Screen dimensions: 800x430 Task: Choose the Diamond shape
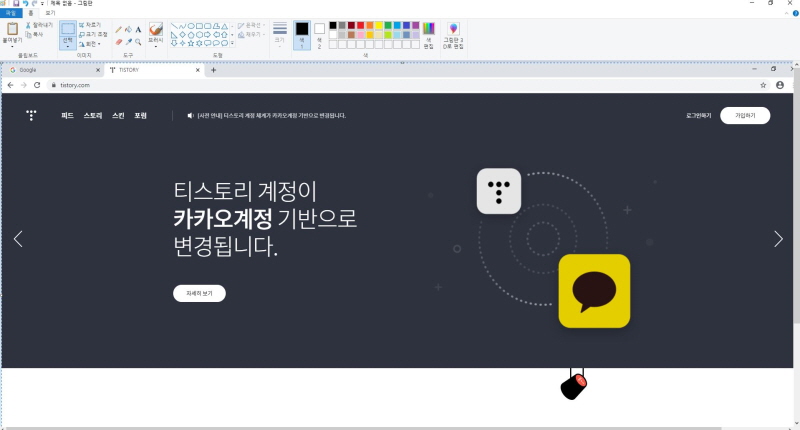click(x=183, y=35)
